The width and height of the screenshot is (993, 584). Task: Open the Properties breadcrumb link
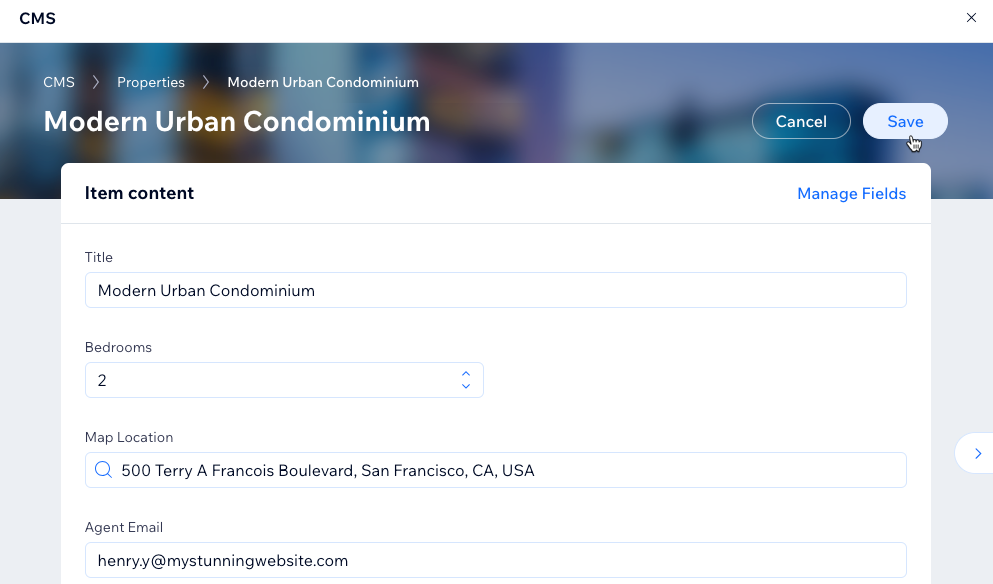coord(151,82)
